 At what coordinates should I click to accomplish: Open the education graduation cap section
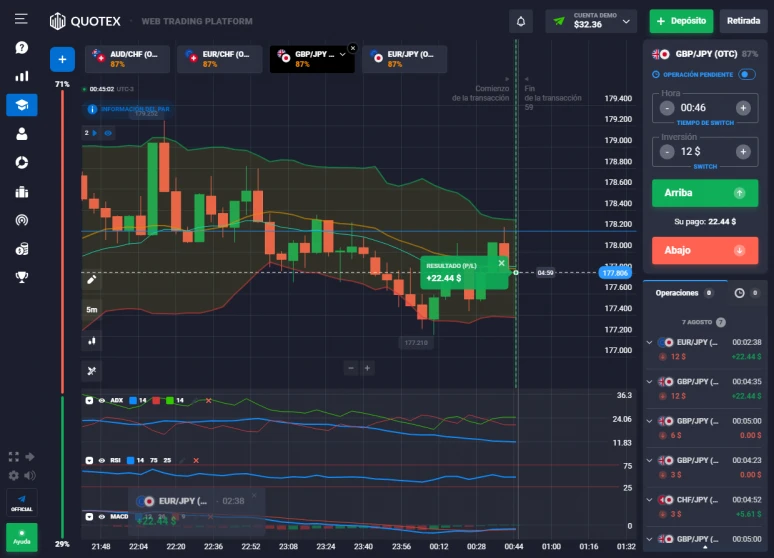(21, 105)
